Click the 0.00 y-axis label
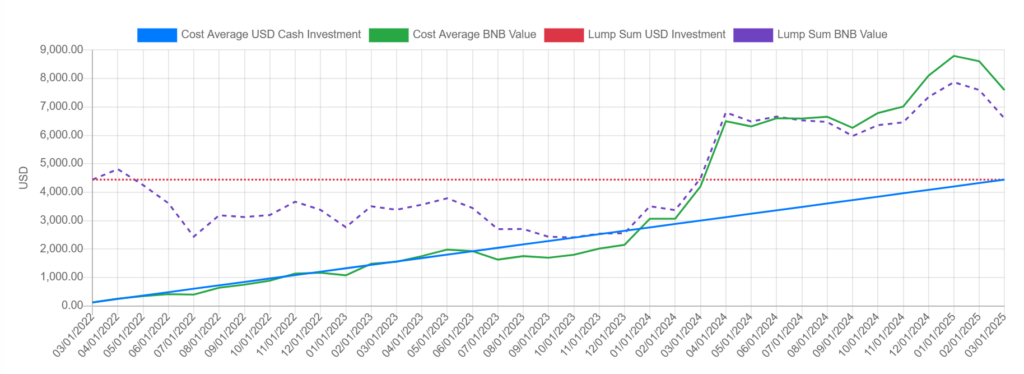Image resolution: width=1024 pixels, height=374 pixels. pyautogui.click(x=73, y=306)
